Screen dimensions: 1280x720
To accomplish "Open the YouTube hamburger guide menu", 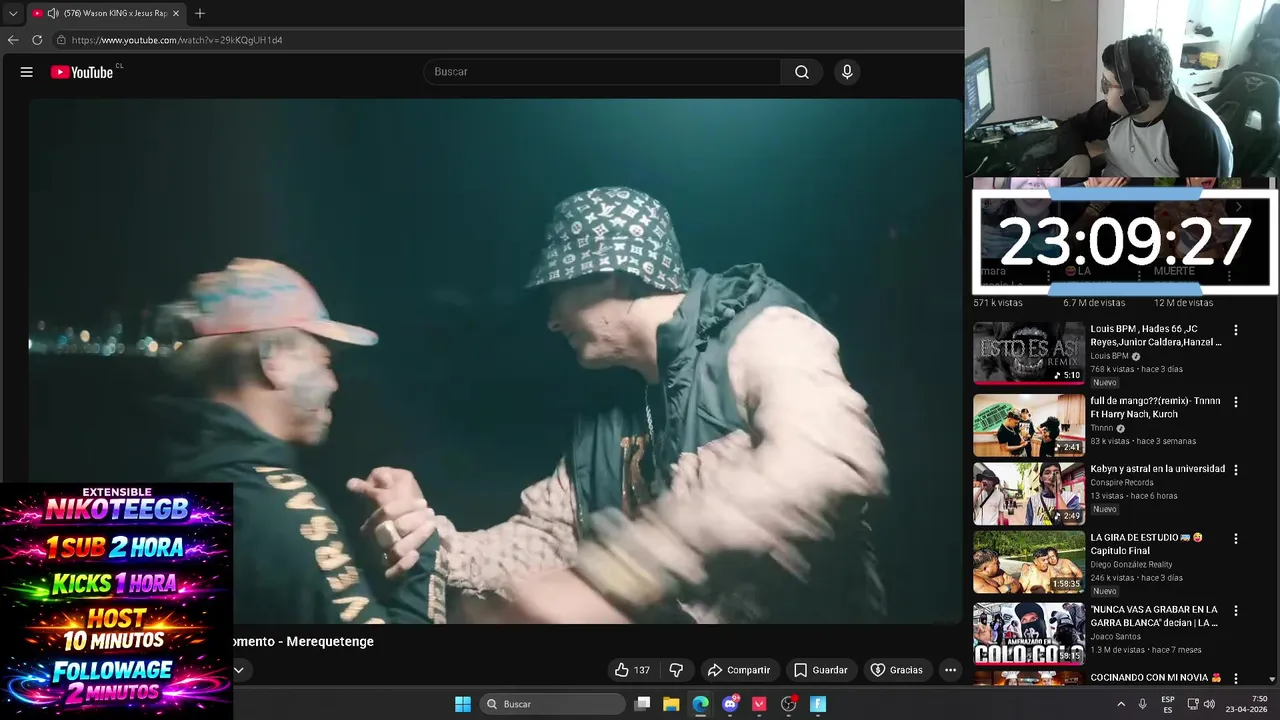I will pyautogui.click(x=27, y=72).
